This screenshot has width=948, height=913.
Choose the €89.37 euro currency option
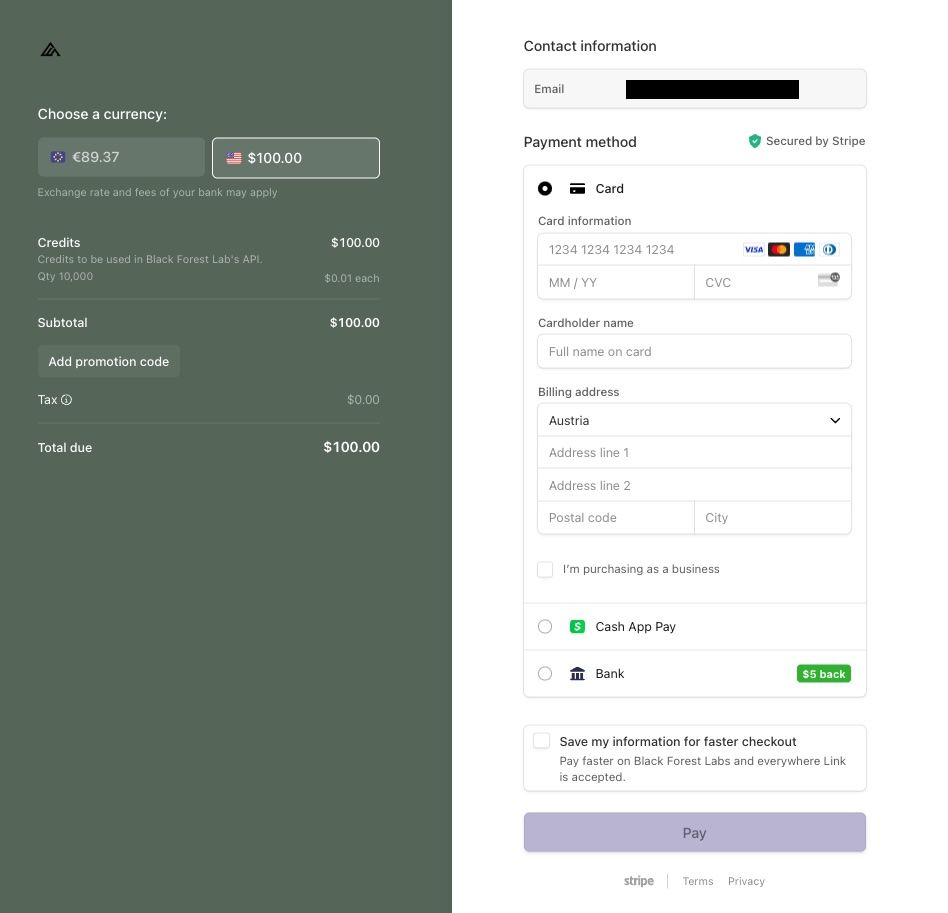(x=121, y=157)
